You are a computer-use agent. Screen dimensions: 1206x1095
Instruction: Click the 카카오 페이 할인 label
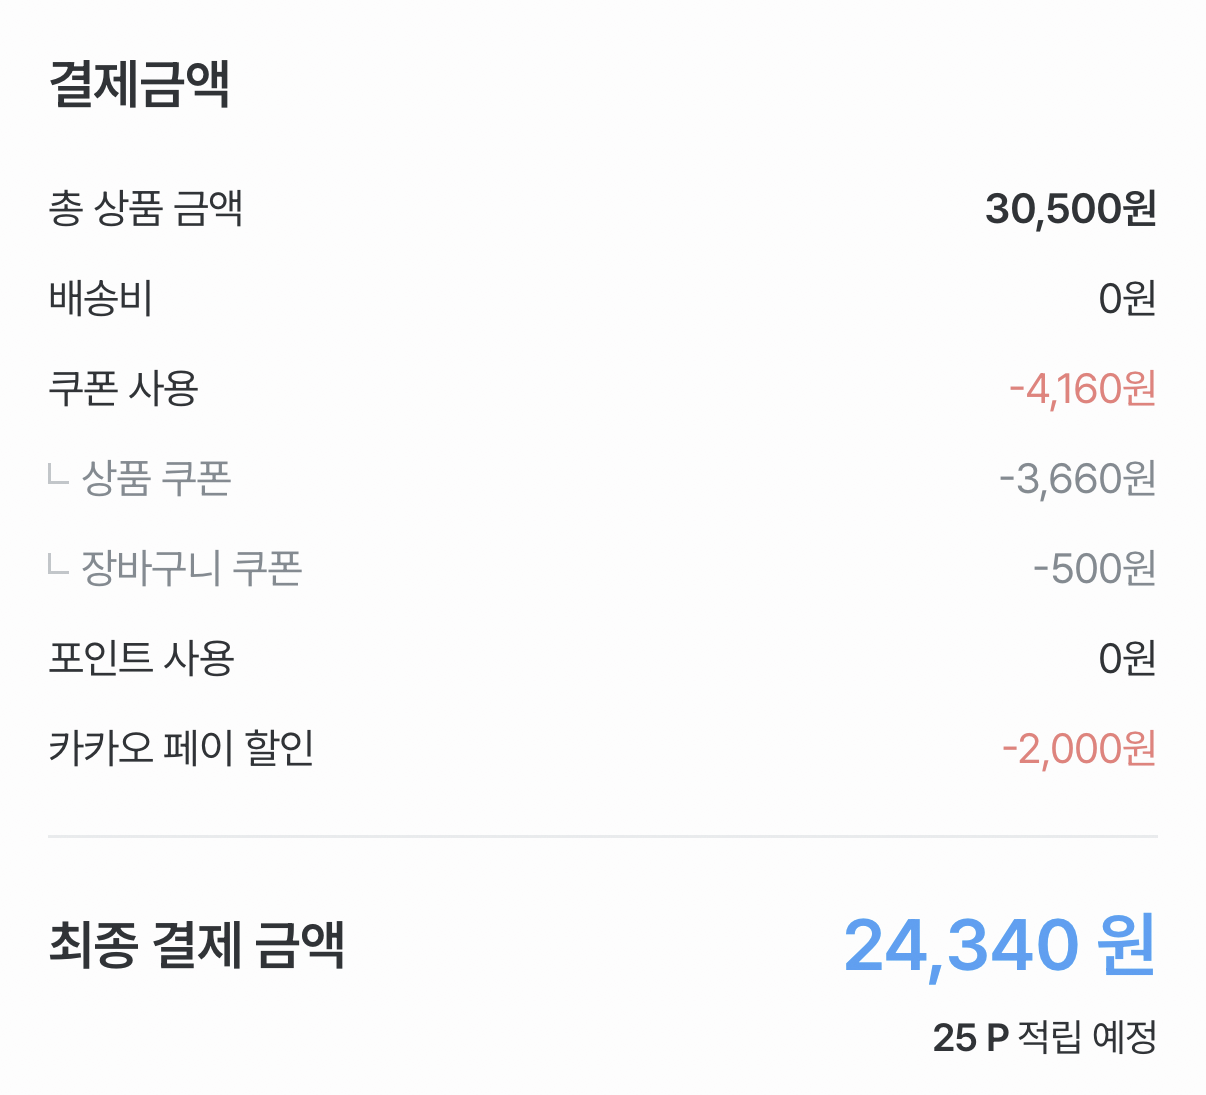coord(181,748)
